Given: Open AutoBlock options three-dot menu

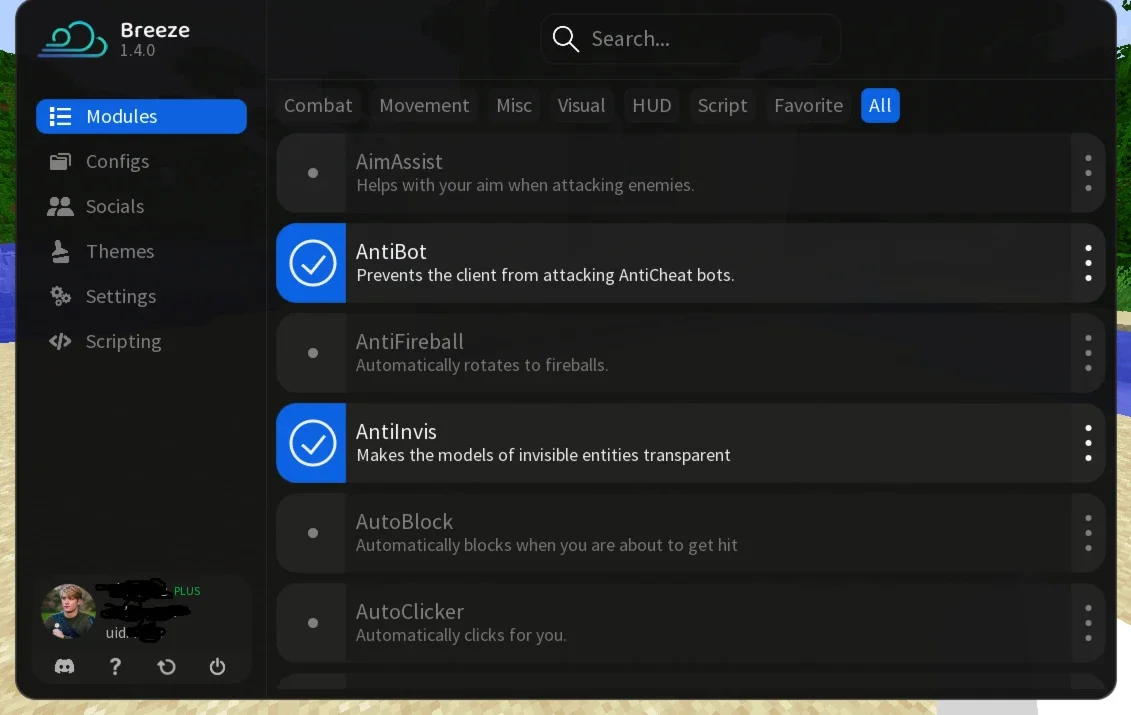Looking at the screenshot, I should coord(1088,533).
